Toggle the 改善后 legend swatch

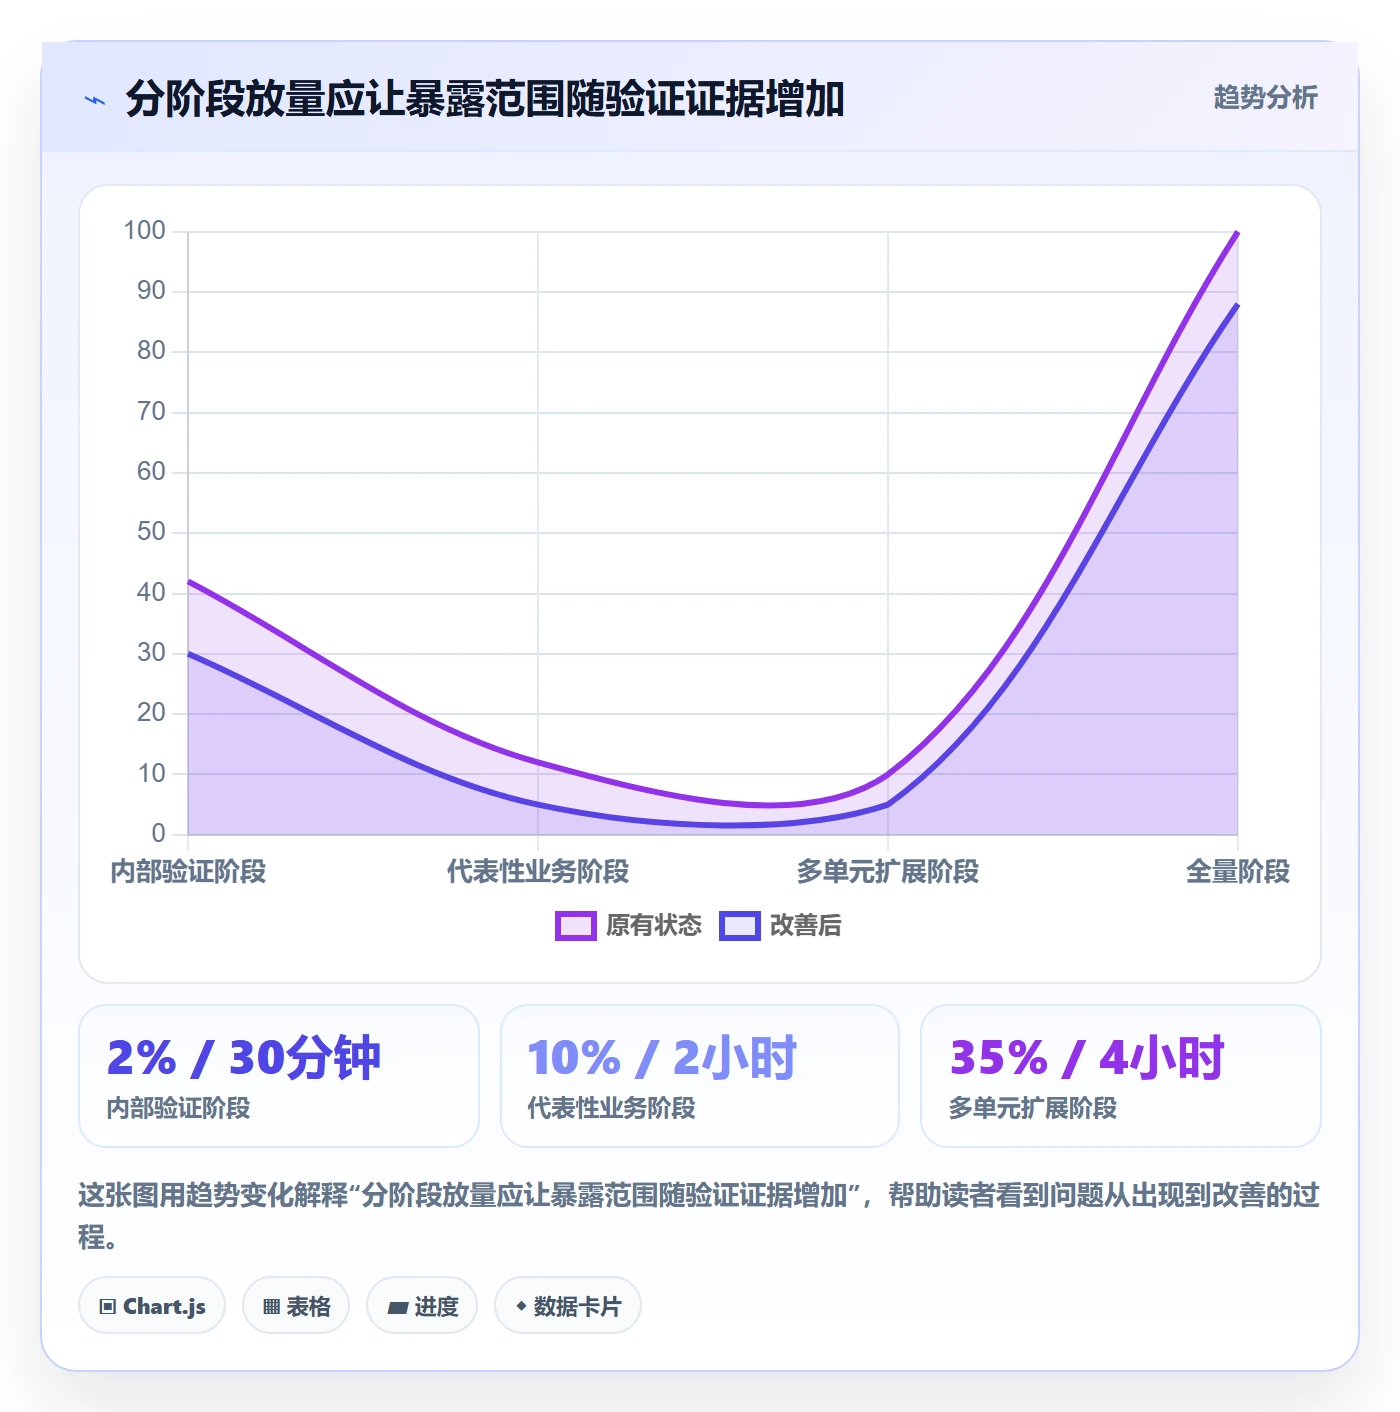pyautogui.click(x=740, y=926)
